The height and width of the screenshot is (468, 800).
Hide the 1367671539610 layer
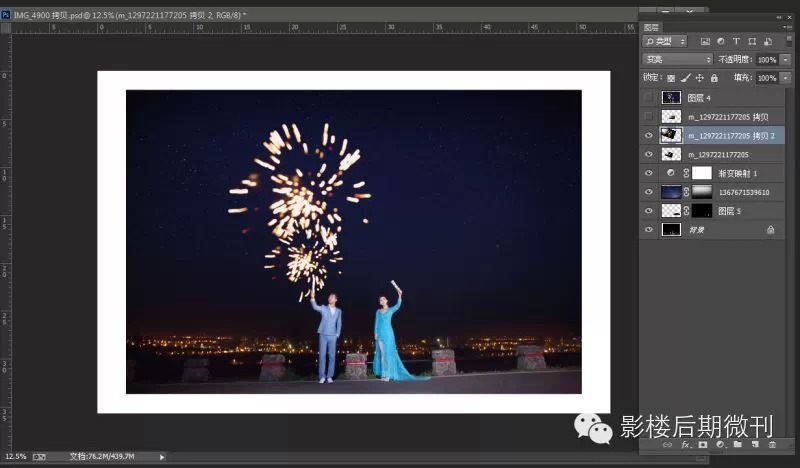tap(648, 192)
